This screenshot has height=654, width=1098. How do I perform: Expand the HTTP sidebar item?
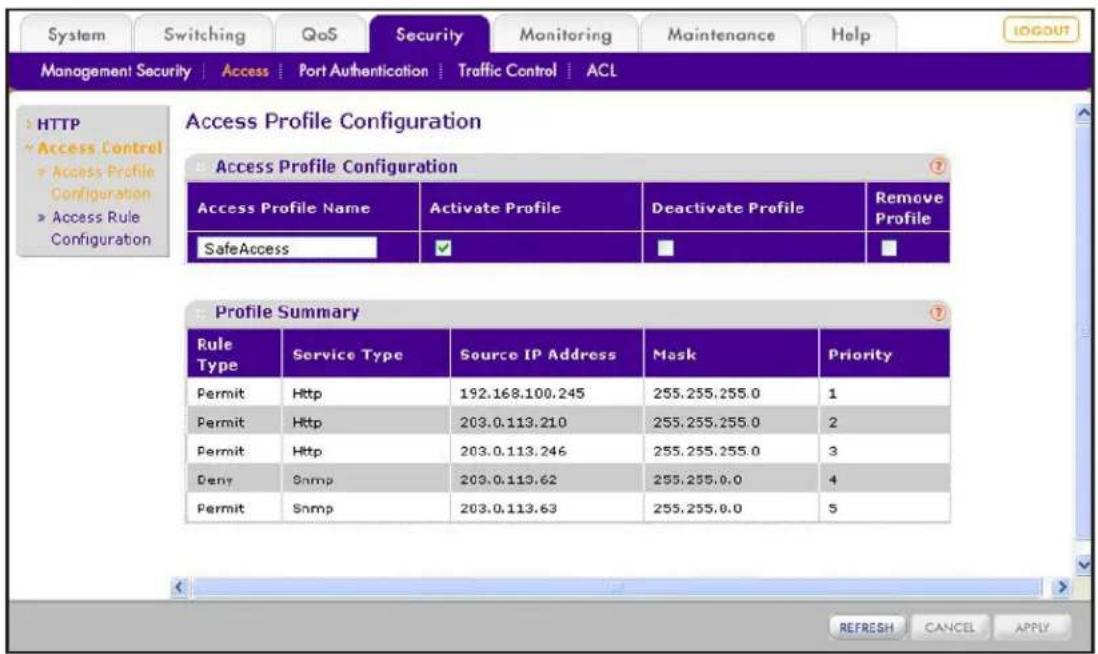(x=58, y=124)
